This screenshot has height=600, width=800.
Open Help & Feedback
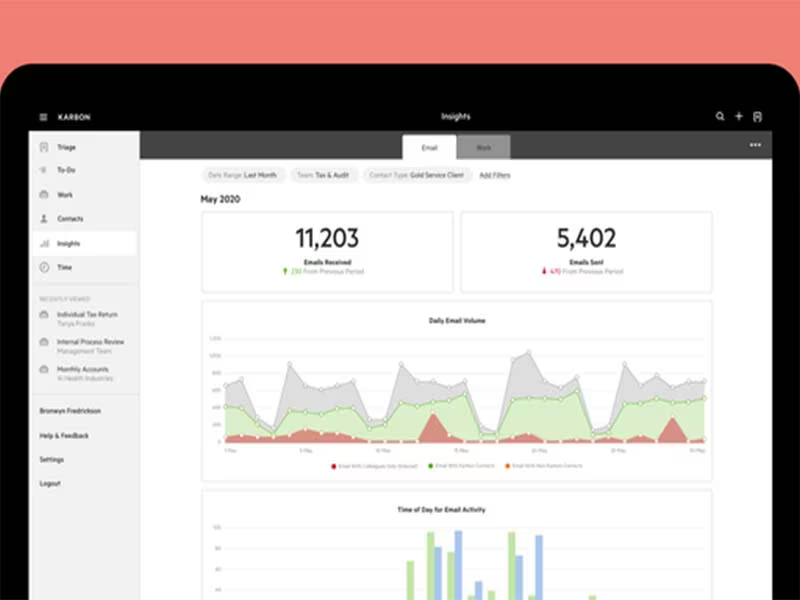(x=64, y=436)
